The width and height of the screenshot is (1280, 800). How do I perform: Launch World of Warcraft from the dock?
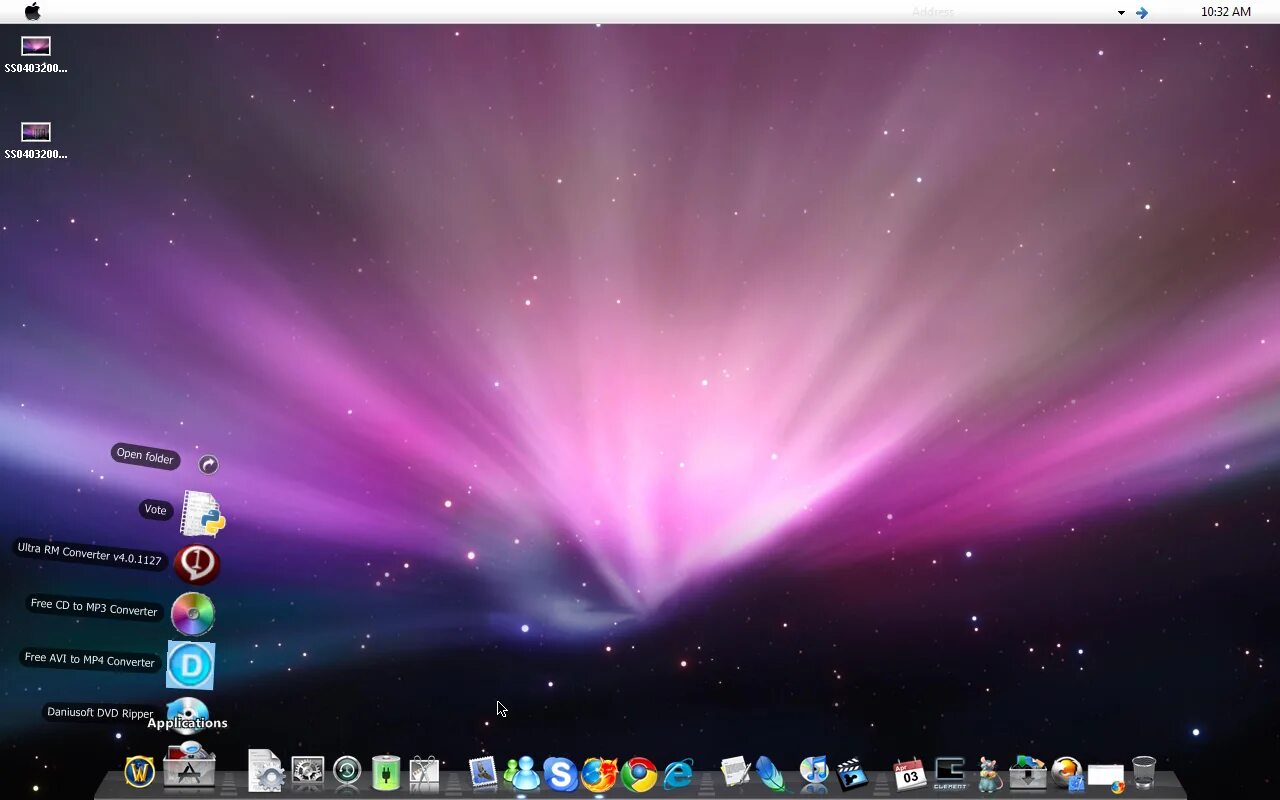(139, 772)
